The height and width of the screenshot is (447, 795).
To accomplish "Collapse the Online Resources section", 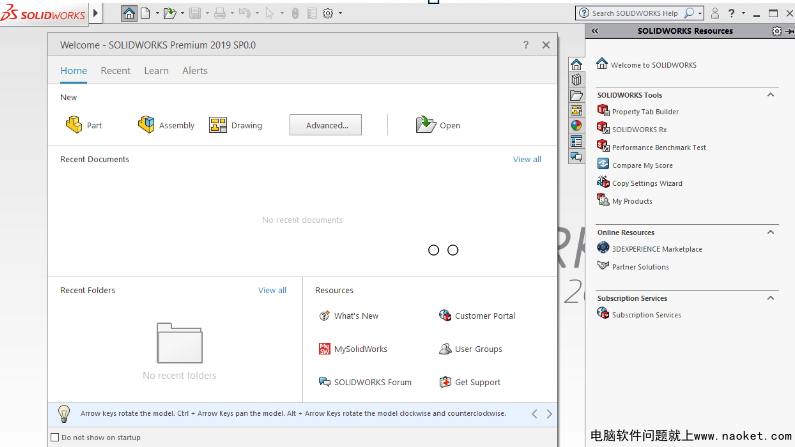I will (771, 232).
